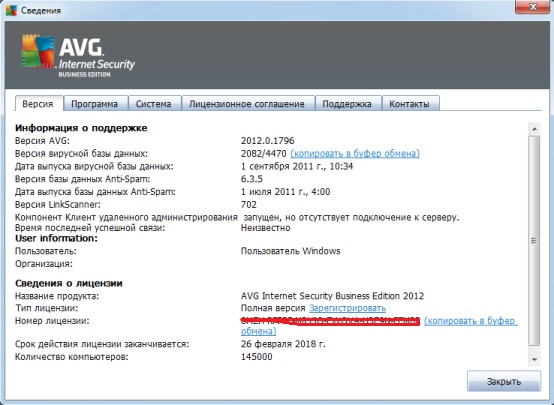Click the vertical scrollbar thumb
554x405 pixels.
coord(534,240)
